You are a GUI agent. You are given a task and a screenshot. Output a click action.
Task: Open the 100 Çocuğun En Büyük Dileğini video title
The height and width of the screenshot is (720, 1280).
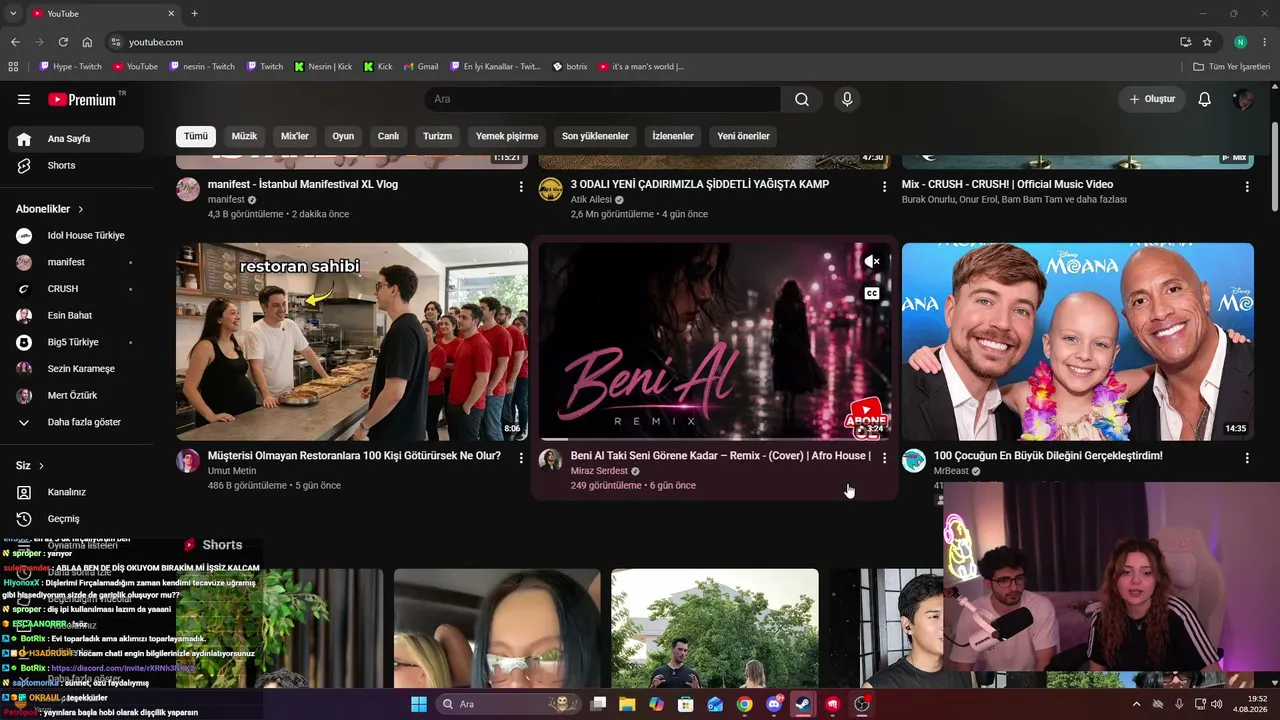click(1048, 456)
